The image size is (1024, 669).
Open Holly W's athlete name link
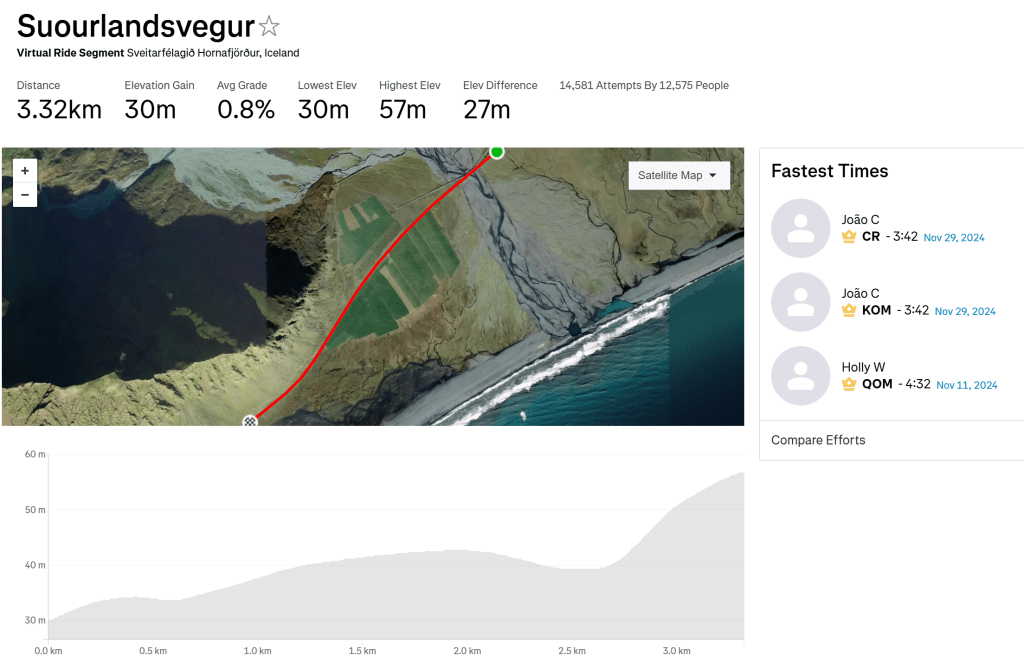[863, 367]
